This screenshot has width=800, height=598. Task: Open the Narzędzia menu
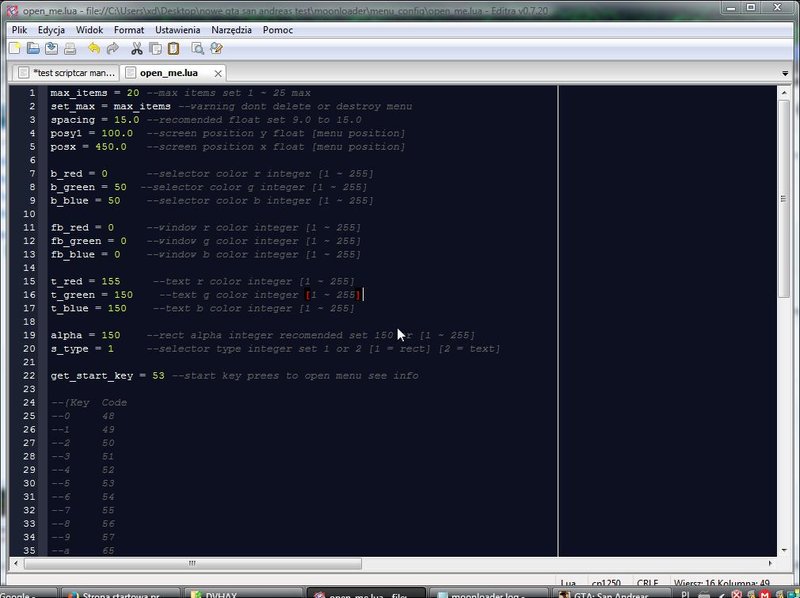point(231,30)
